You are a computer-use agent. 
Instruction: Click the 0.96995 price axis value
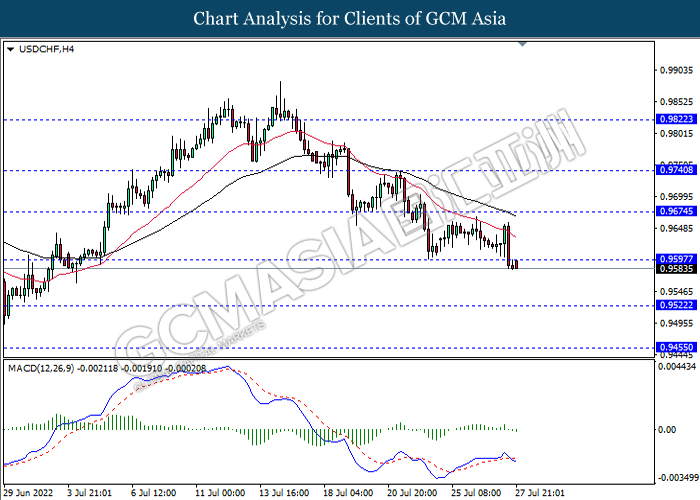pos(677,197)
